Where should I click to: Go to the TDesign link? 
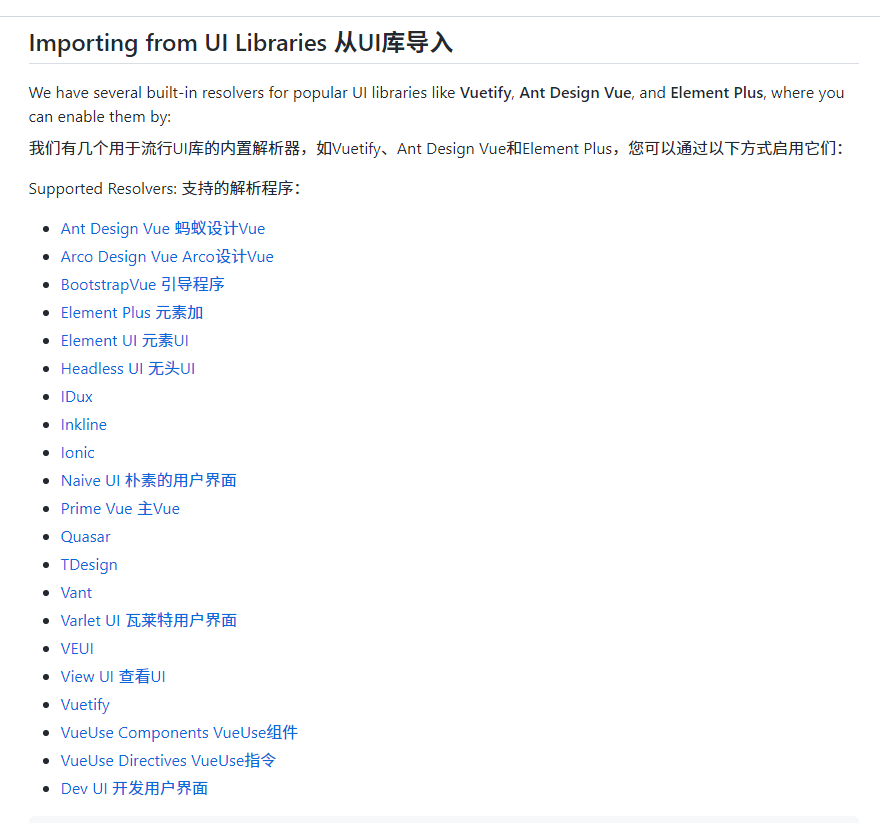pyautogui.click(x=89, y=565)
